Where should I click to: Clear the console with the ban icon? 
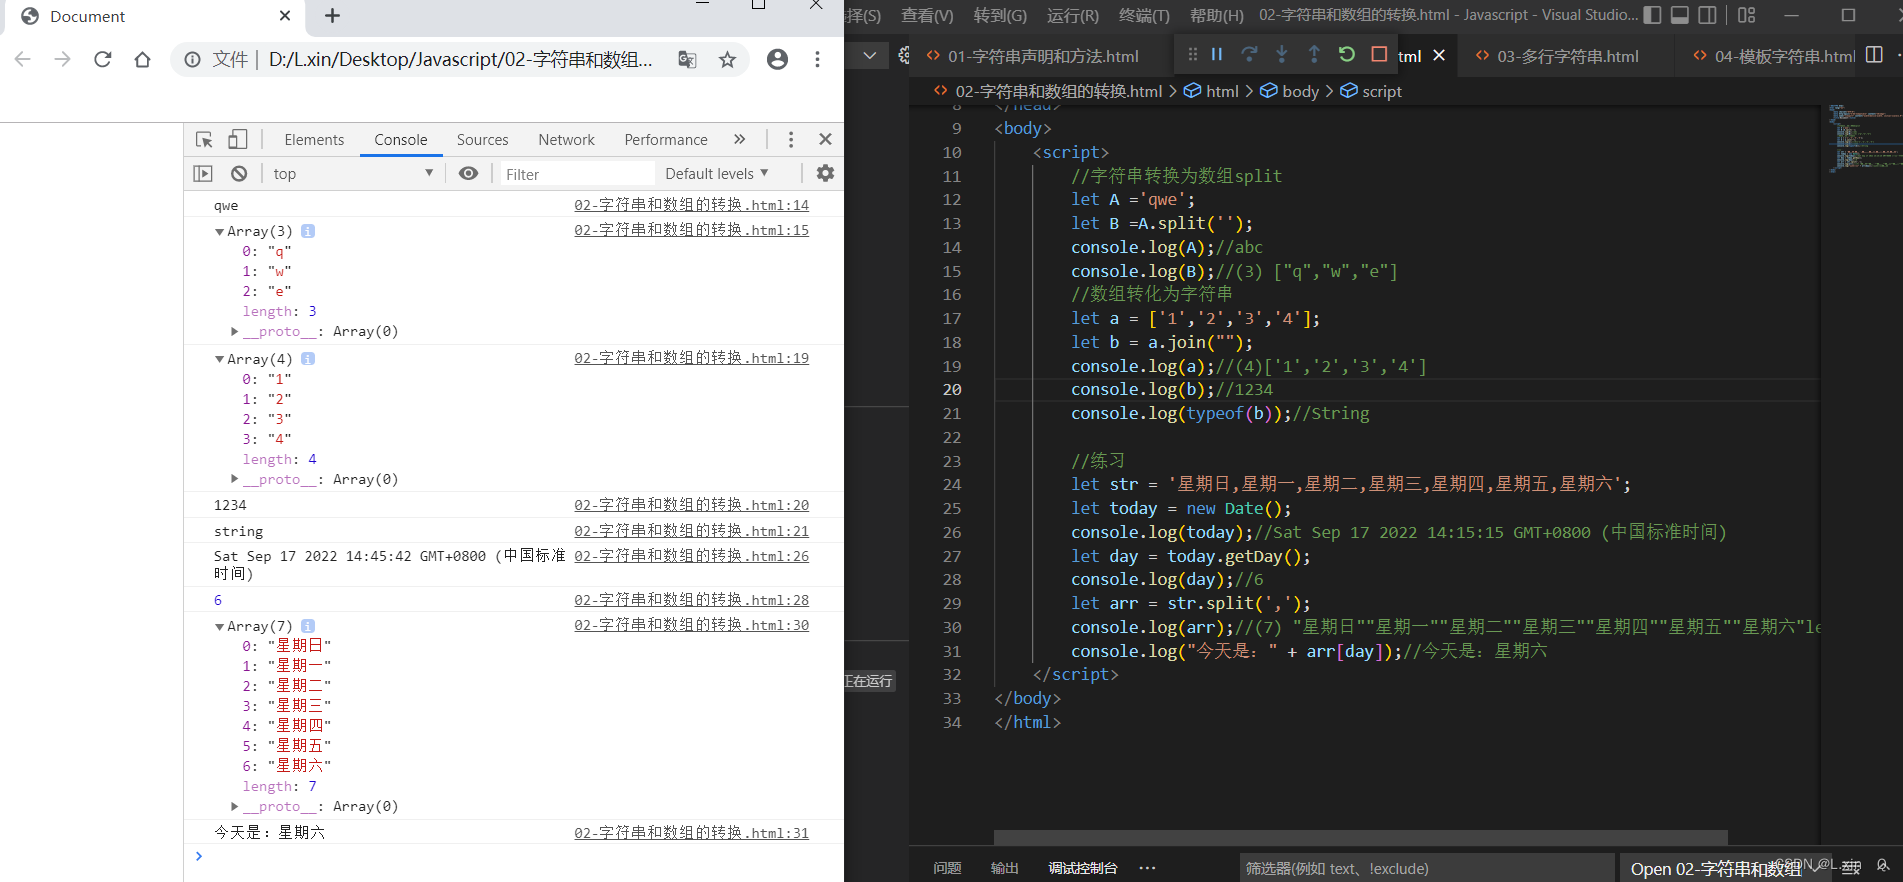tap(239, 173)
